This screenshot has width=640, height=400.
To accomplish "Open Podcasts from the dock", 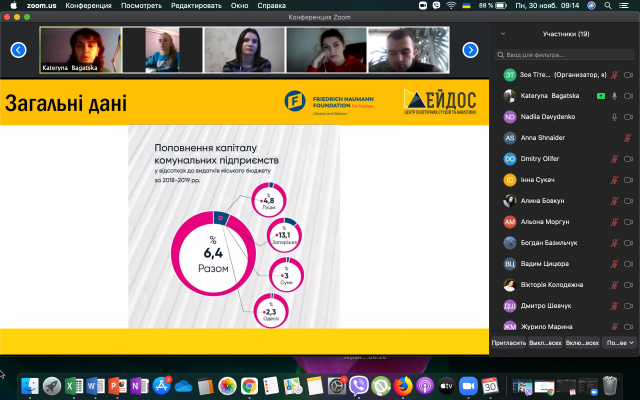I will (x=424, y=386).
